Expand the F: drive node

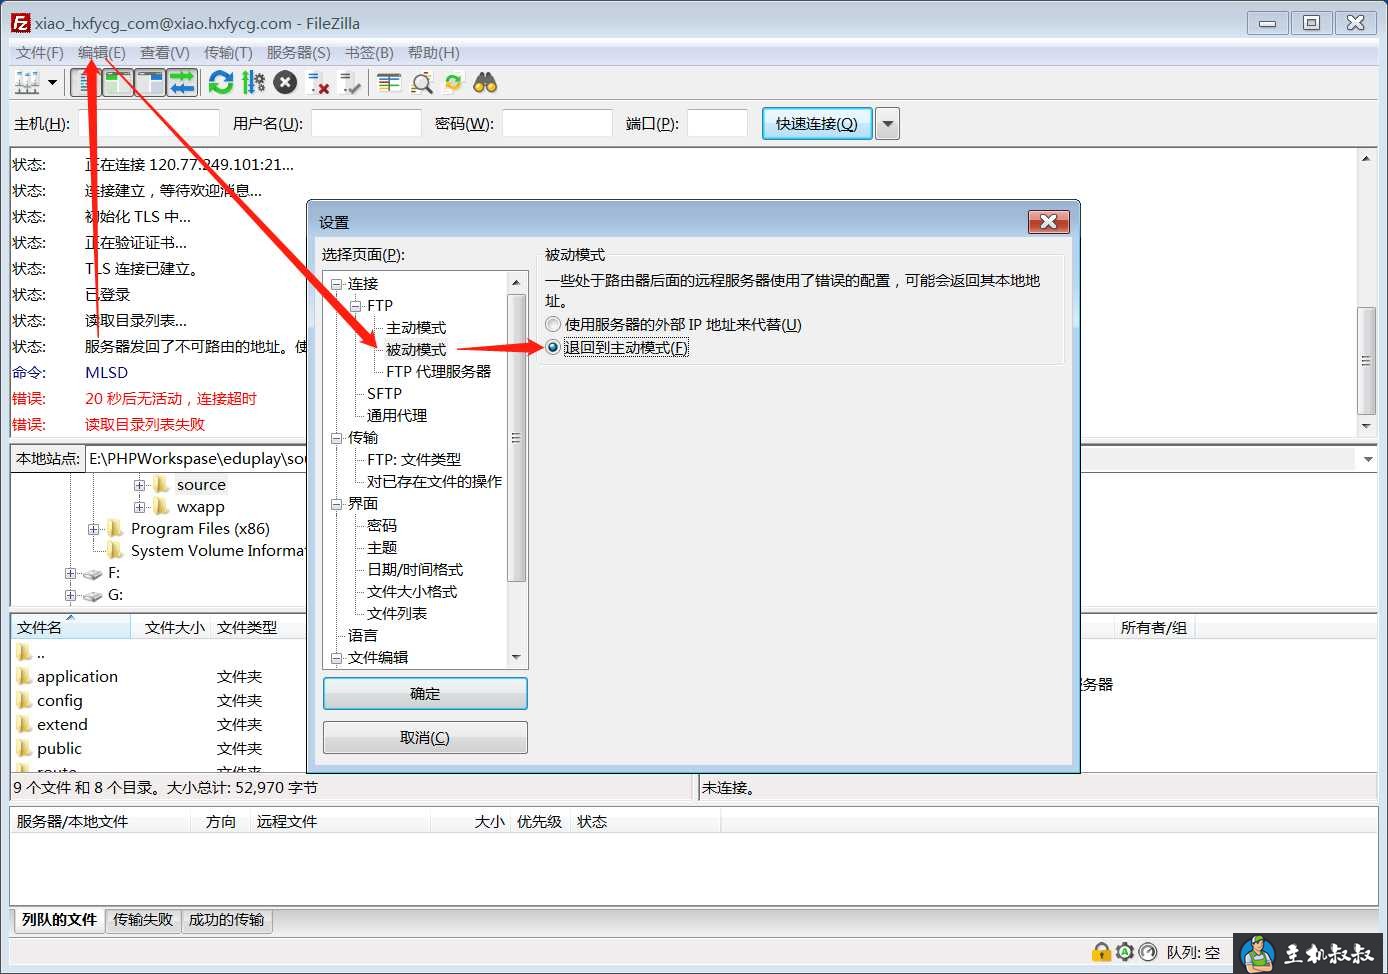pos(70,573)
